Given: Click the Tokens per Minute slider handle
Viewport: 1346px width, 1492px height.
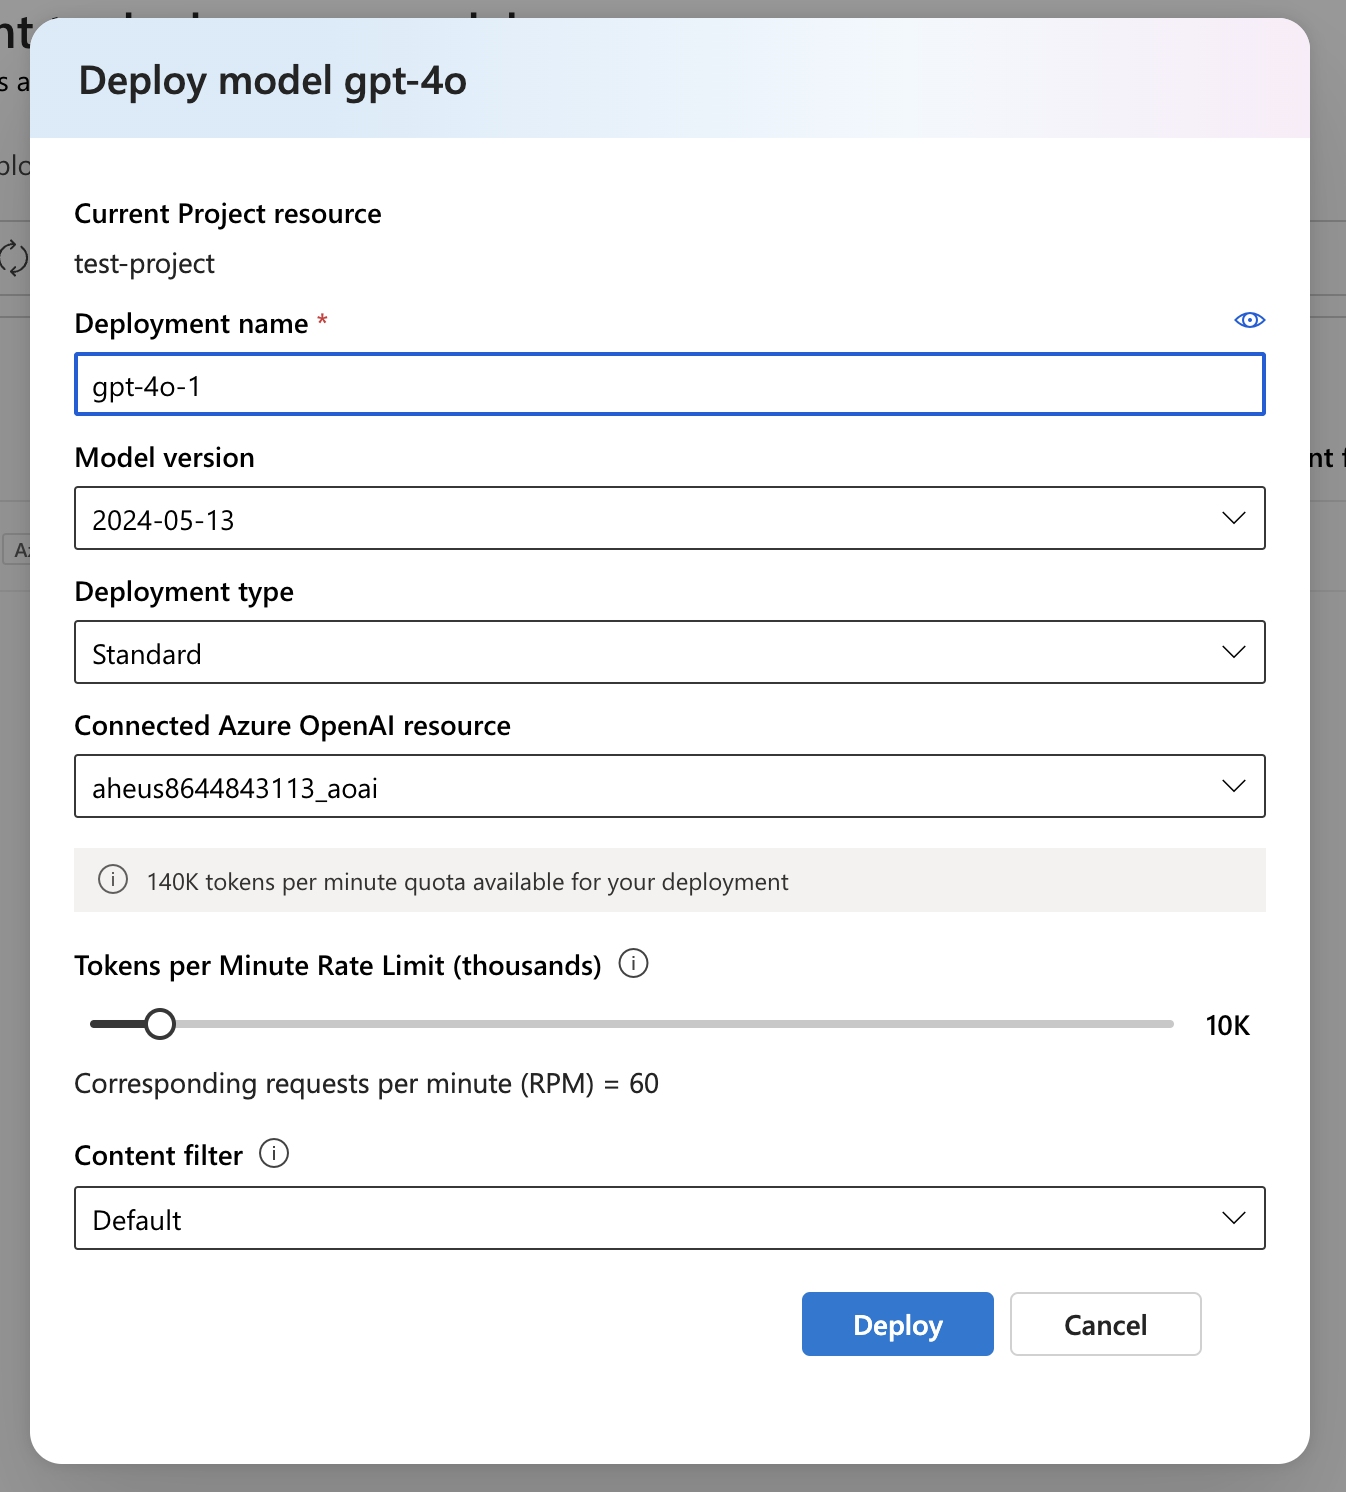Looking at the screenshot, I should (160, 1024).
